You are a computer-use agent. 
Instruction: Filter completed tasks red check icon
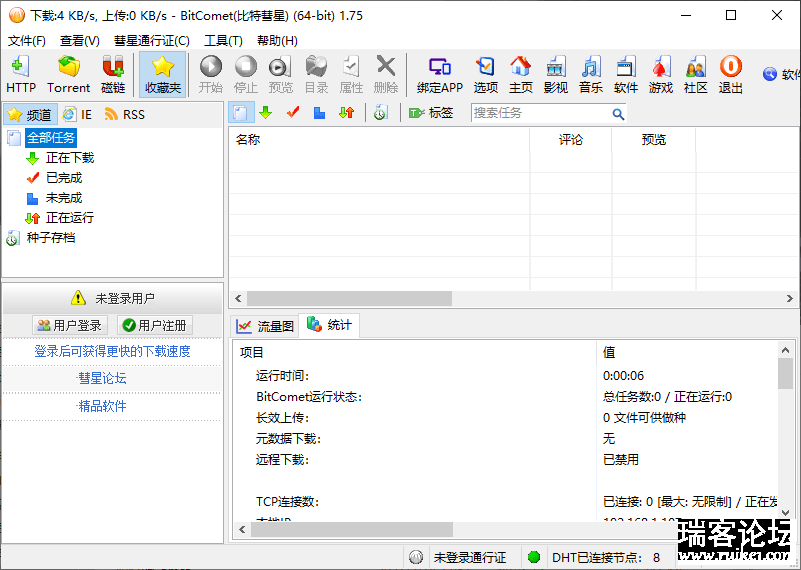point(293,113)
